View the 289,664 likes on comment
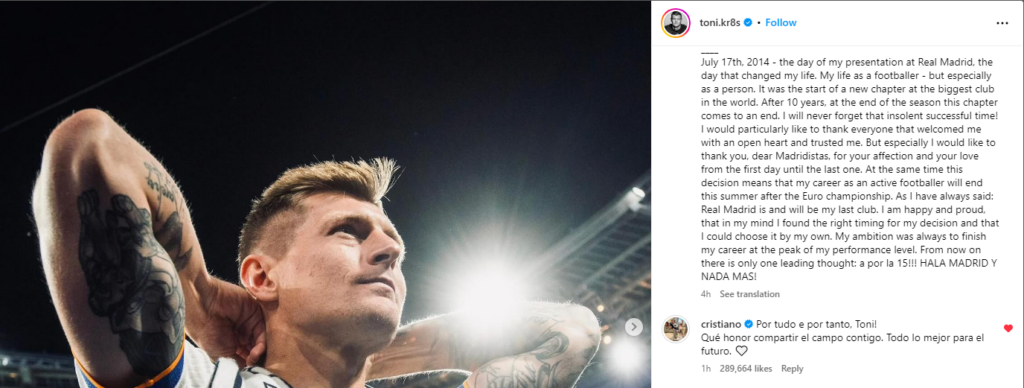1024x388 pixels. pos(744,368)
